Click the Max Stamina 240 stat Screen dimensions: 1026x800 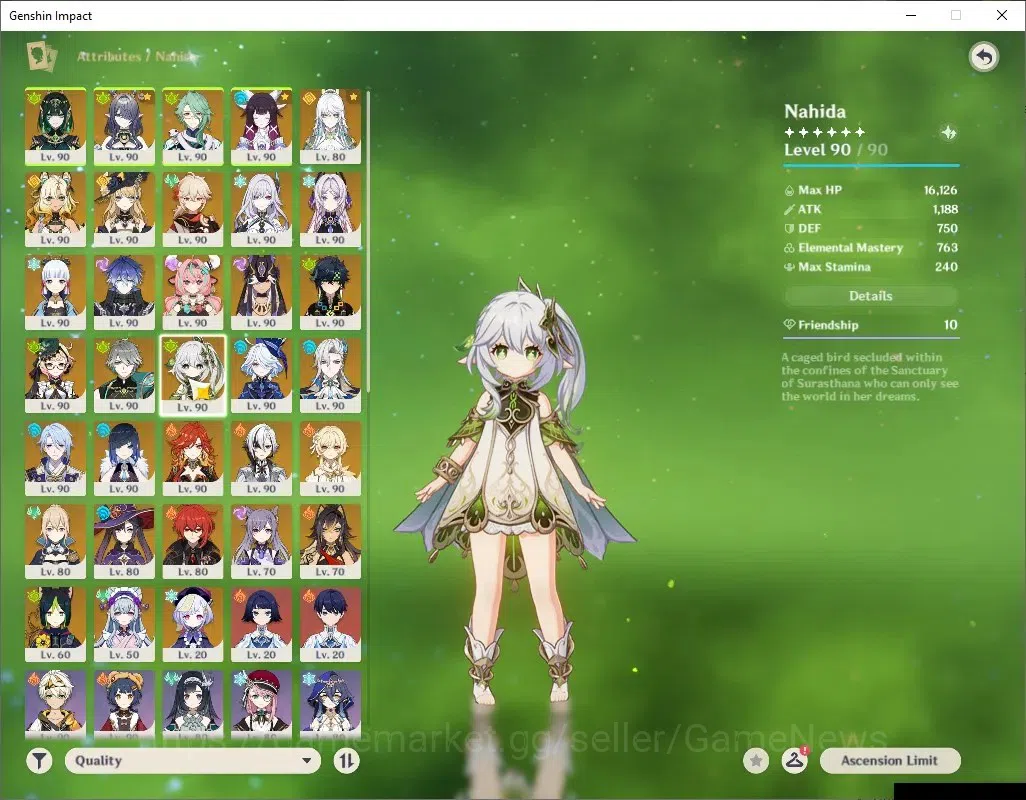click(x=871, y=267)
